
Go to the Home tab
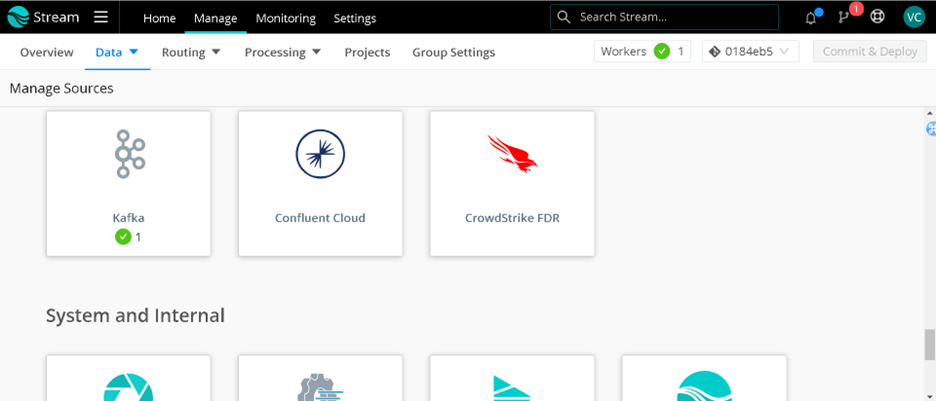159,18
